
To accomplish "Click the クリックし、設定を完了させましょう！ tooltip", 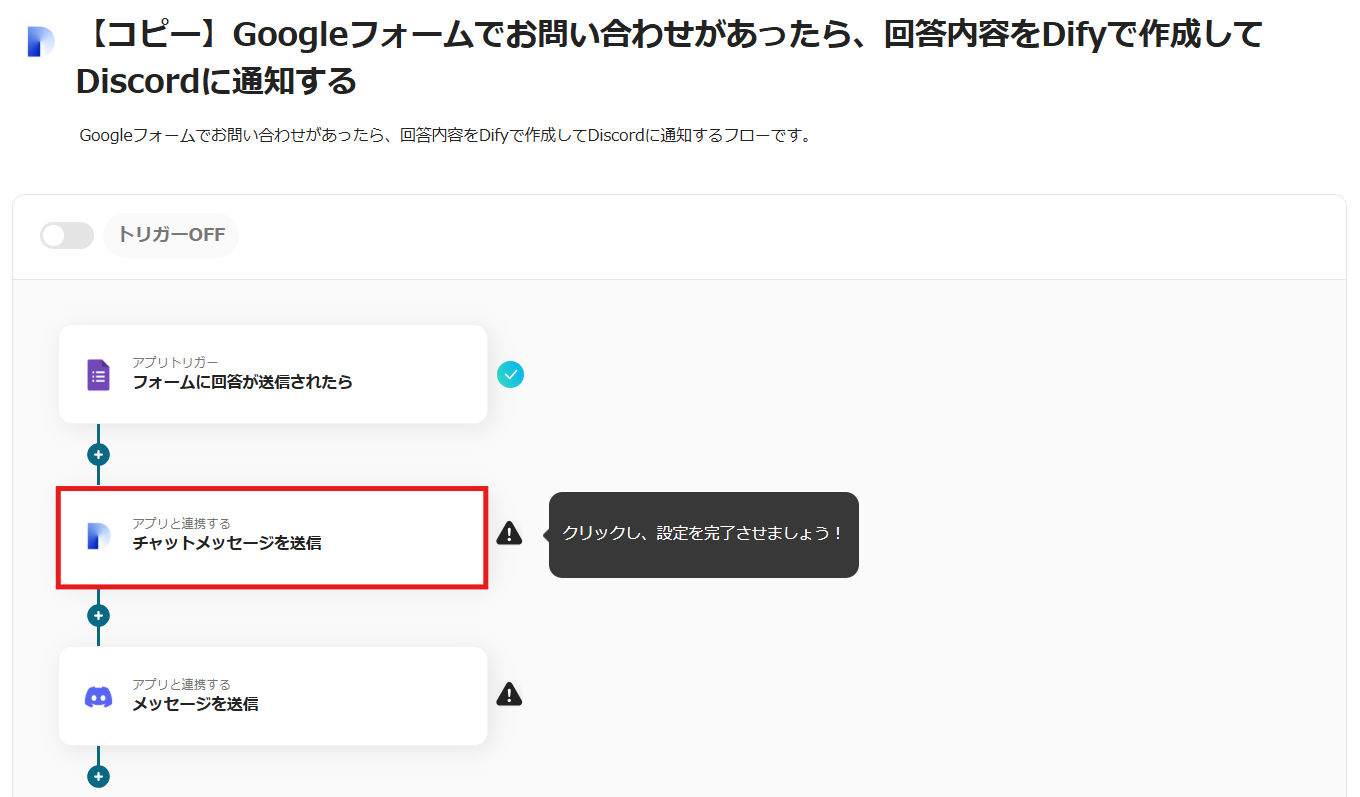I will click(703, 534).
